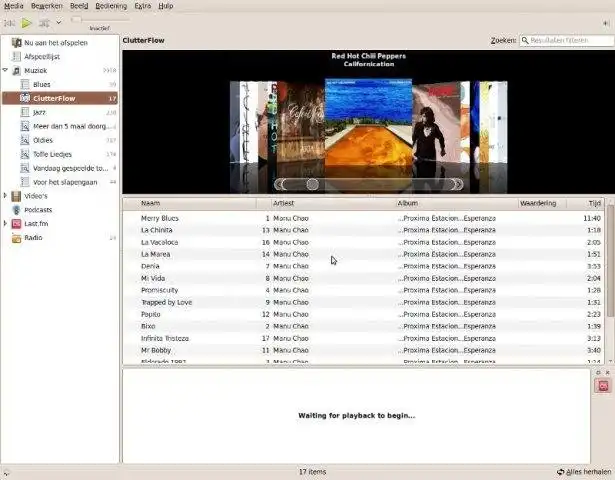Image resolution: width=615 pixels, height=480 pixels.
Task: Open the Afspeellijst queue icon
Action: click(x=16, y=56)
